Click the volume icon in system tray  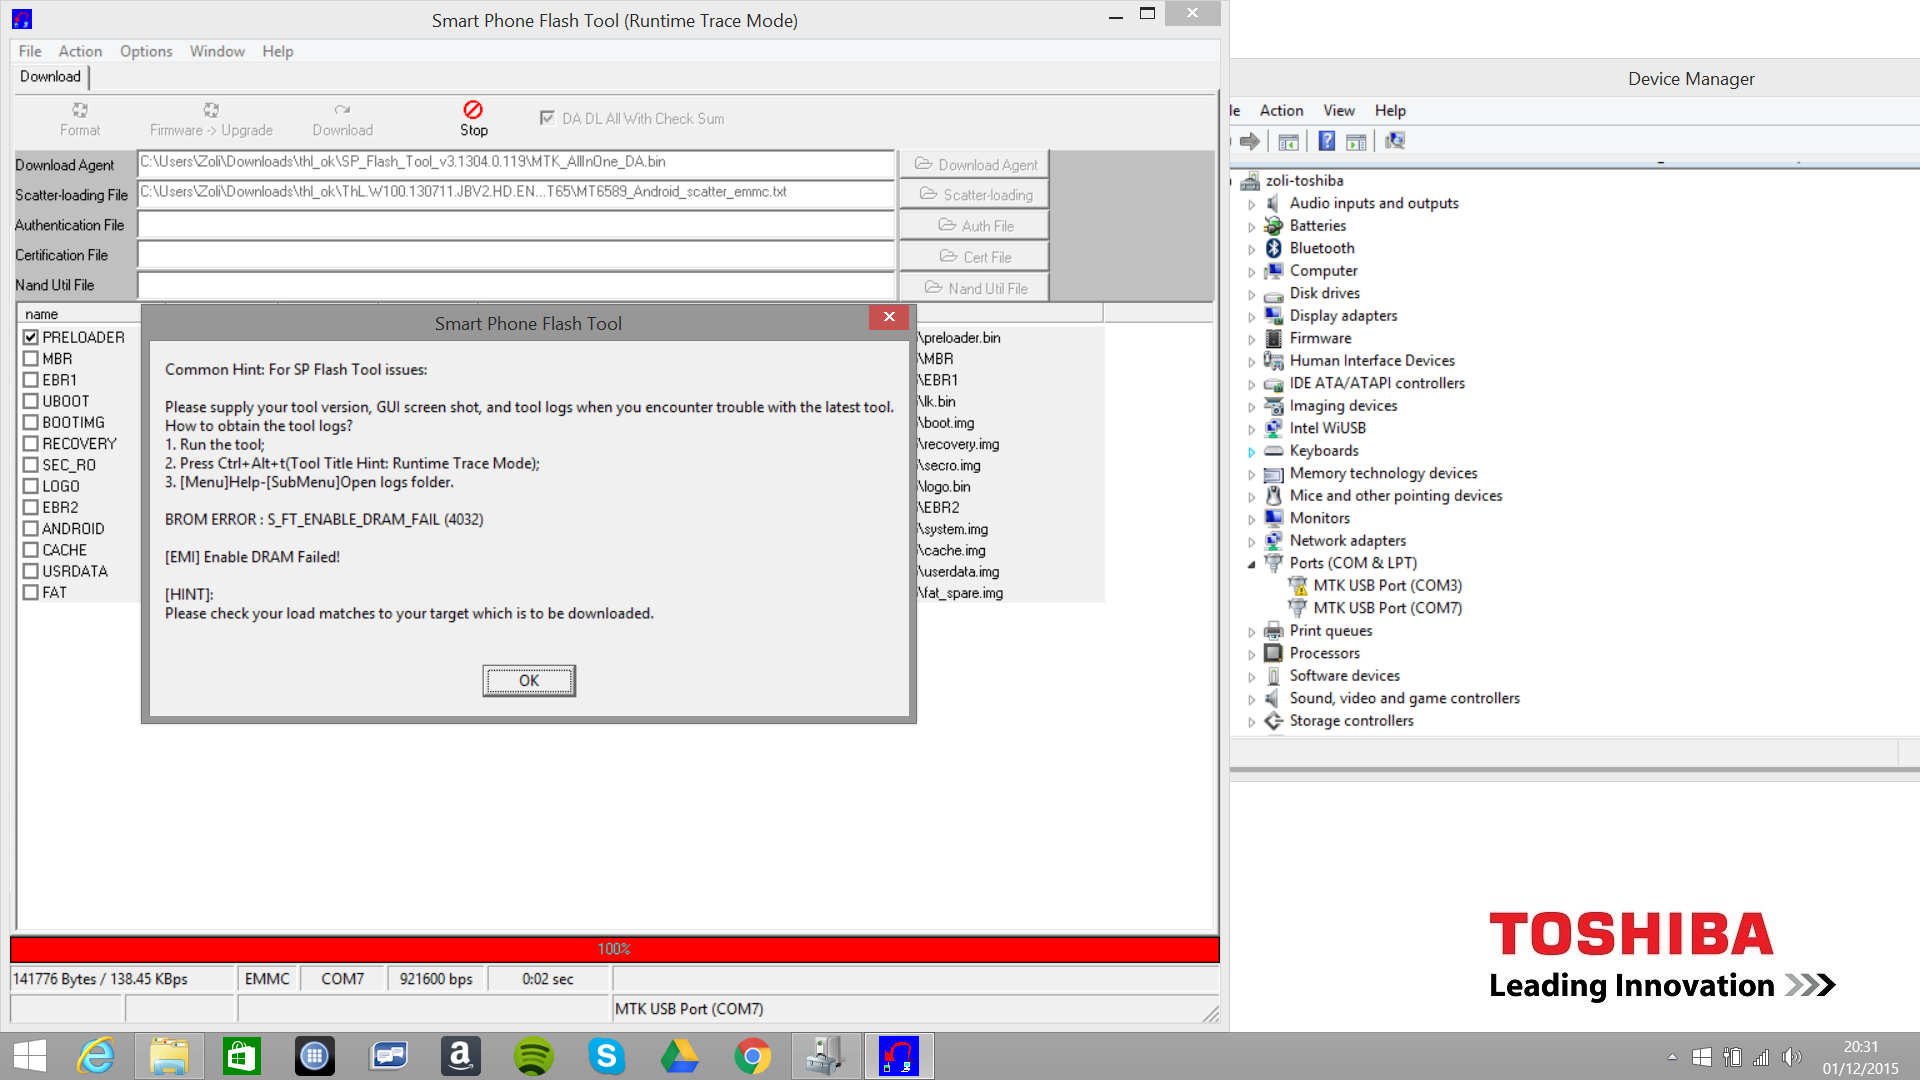click(x=1791, y=1057)
